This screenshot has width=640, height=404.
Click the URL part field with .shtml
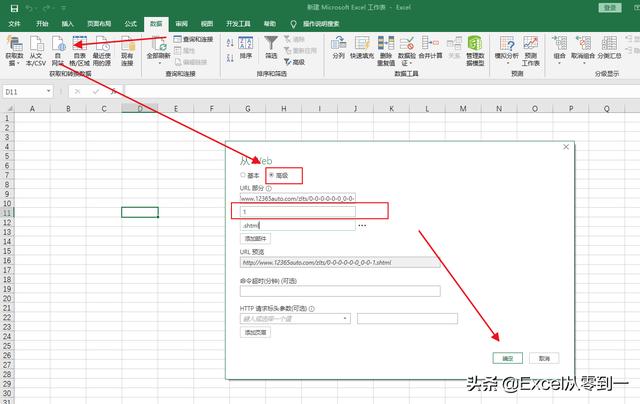click(298, 225)
